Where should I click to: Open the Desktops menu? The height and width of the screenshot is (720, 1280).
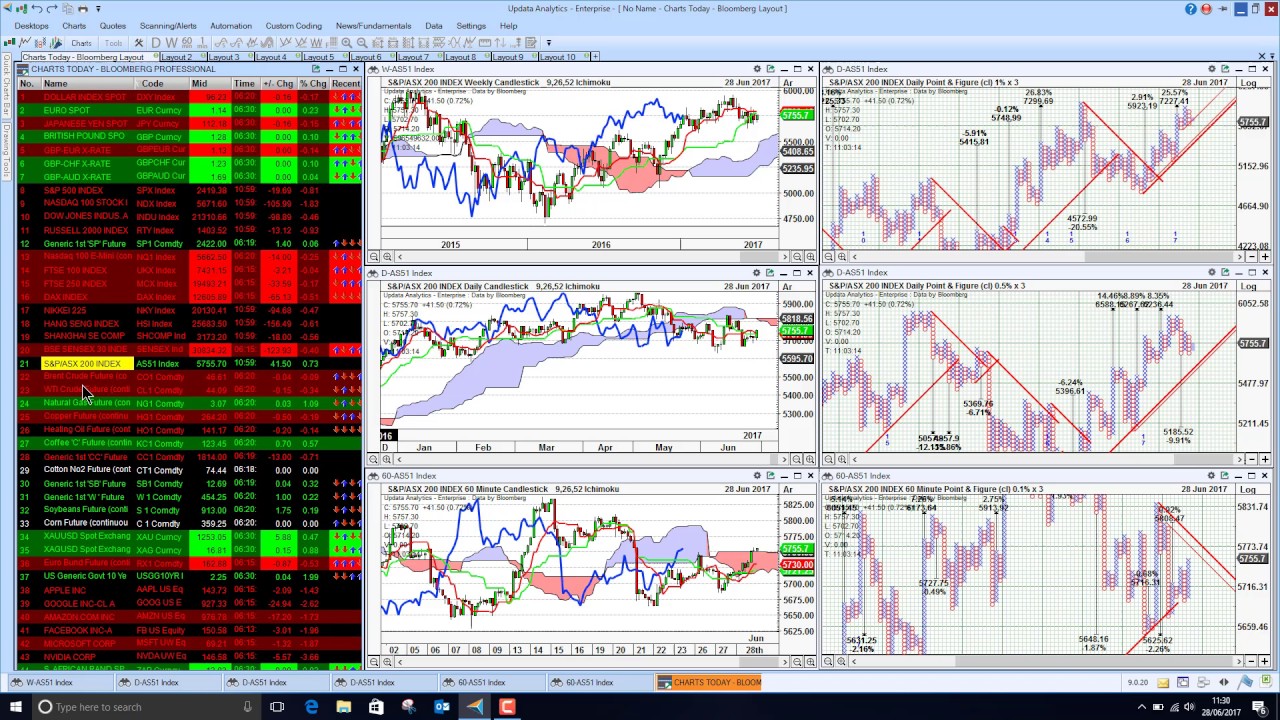coord(31,26)
